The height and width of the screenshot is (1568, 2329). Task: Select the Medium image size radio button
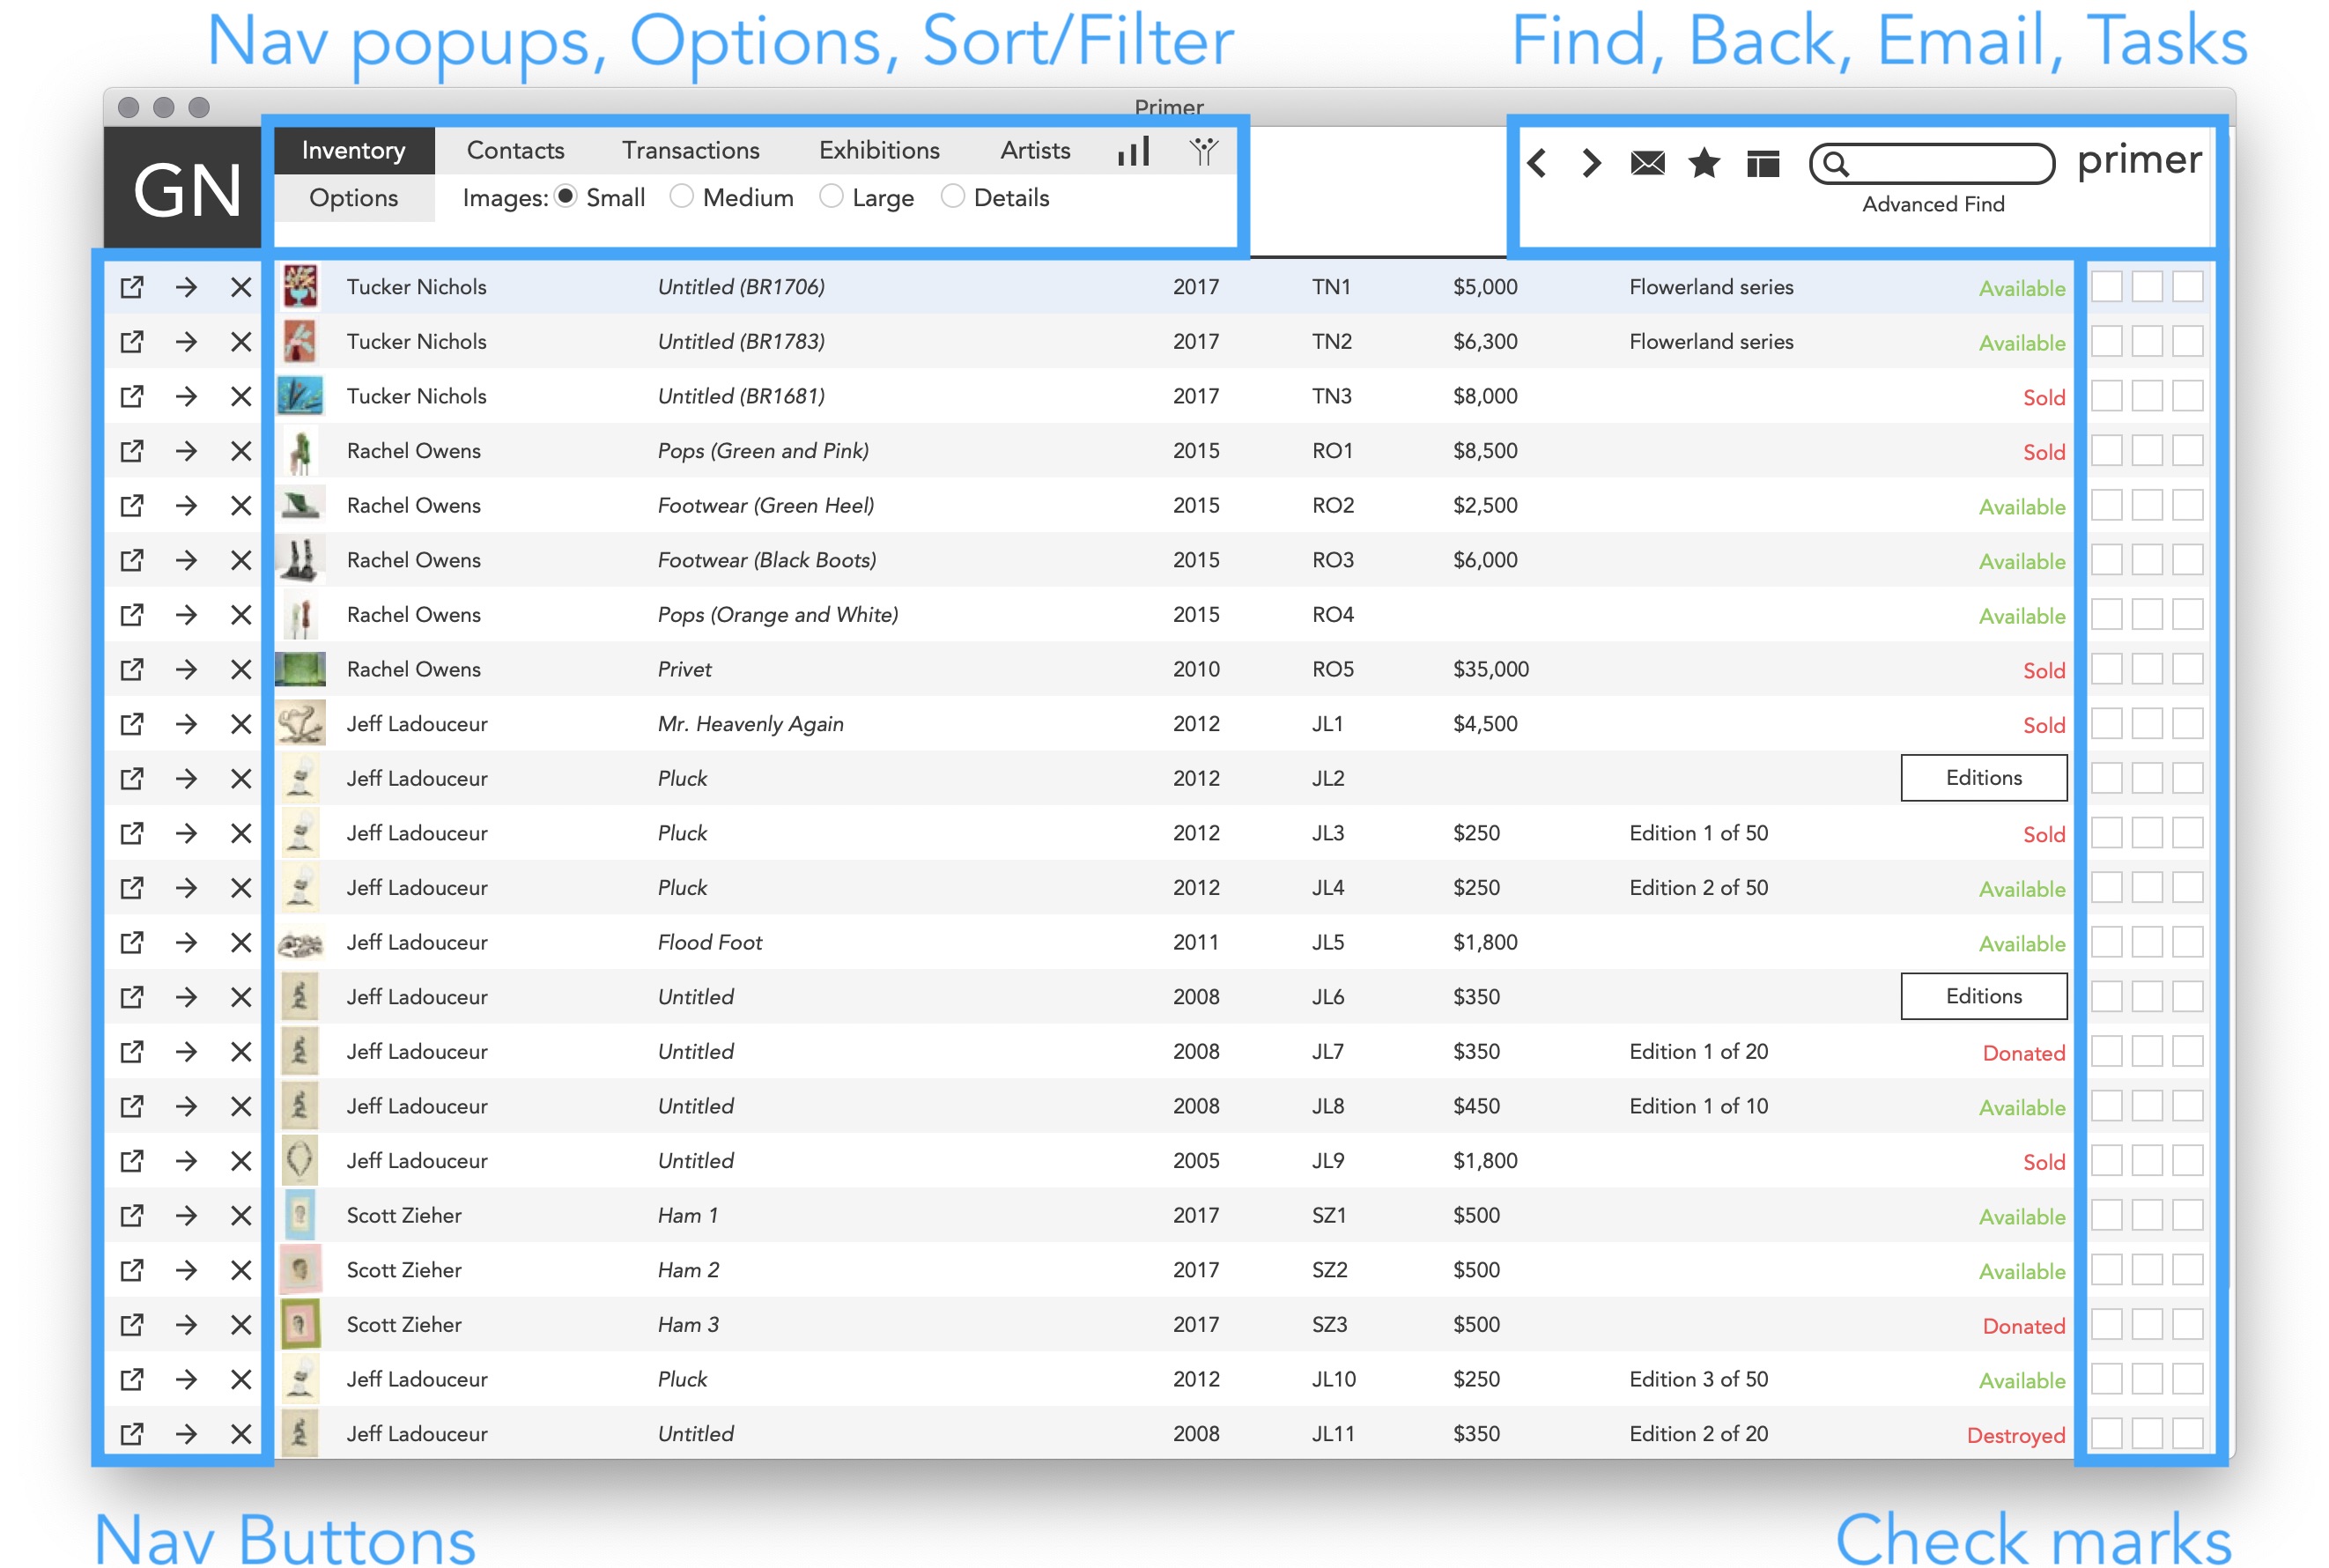point(682,197)
